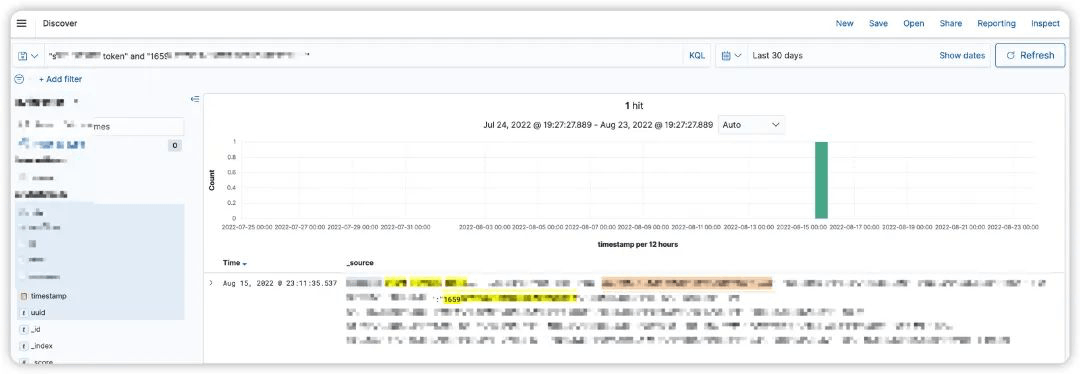Open the hamburger navigation menu
Screen dimensions: 1080x374
coord(21,23)
